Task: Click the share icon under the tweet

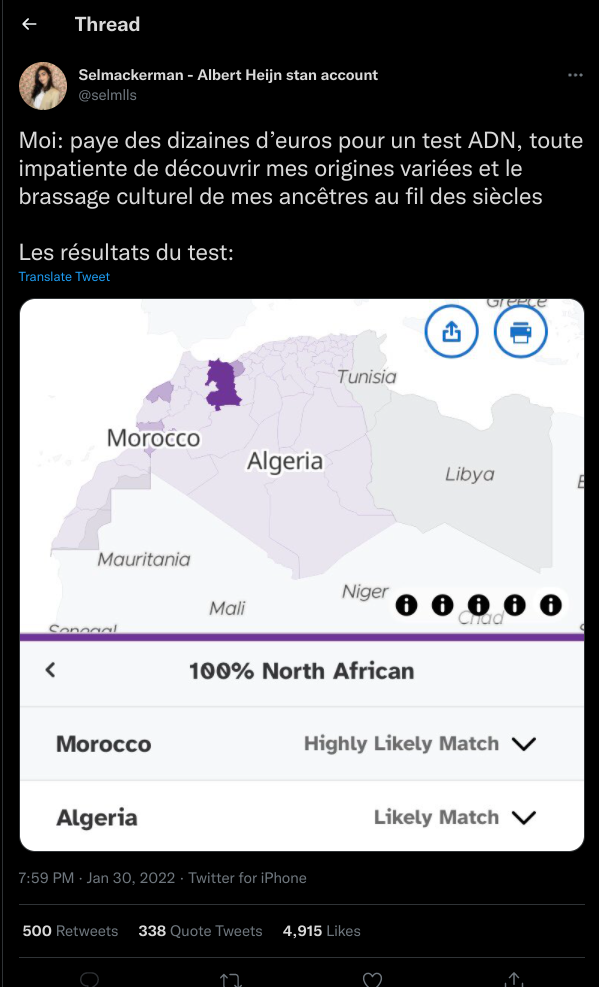Action: click(515, 979)
